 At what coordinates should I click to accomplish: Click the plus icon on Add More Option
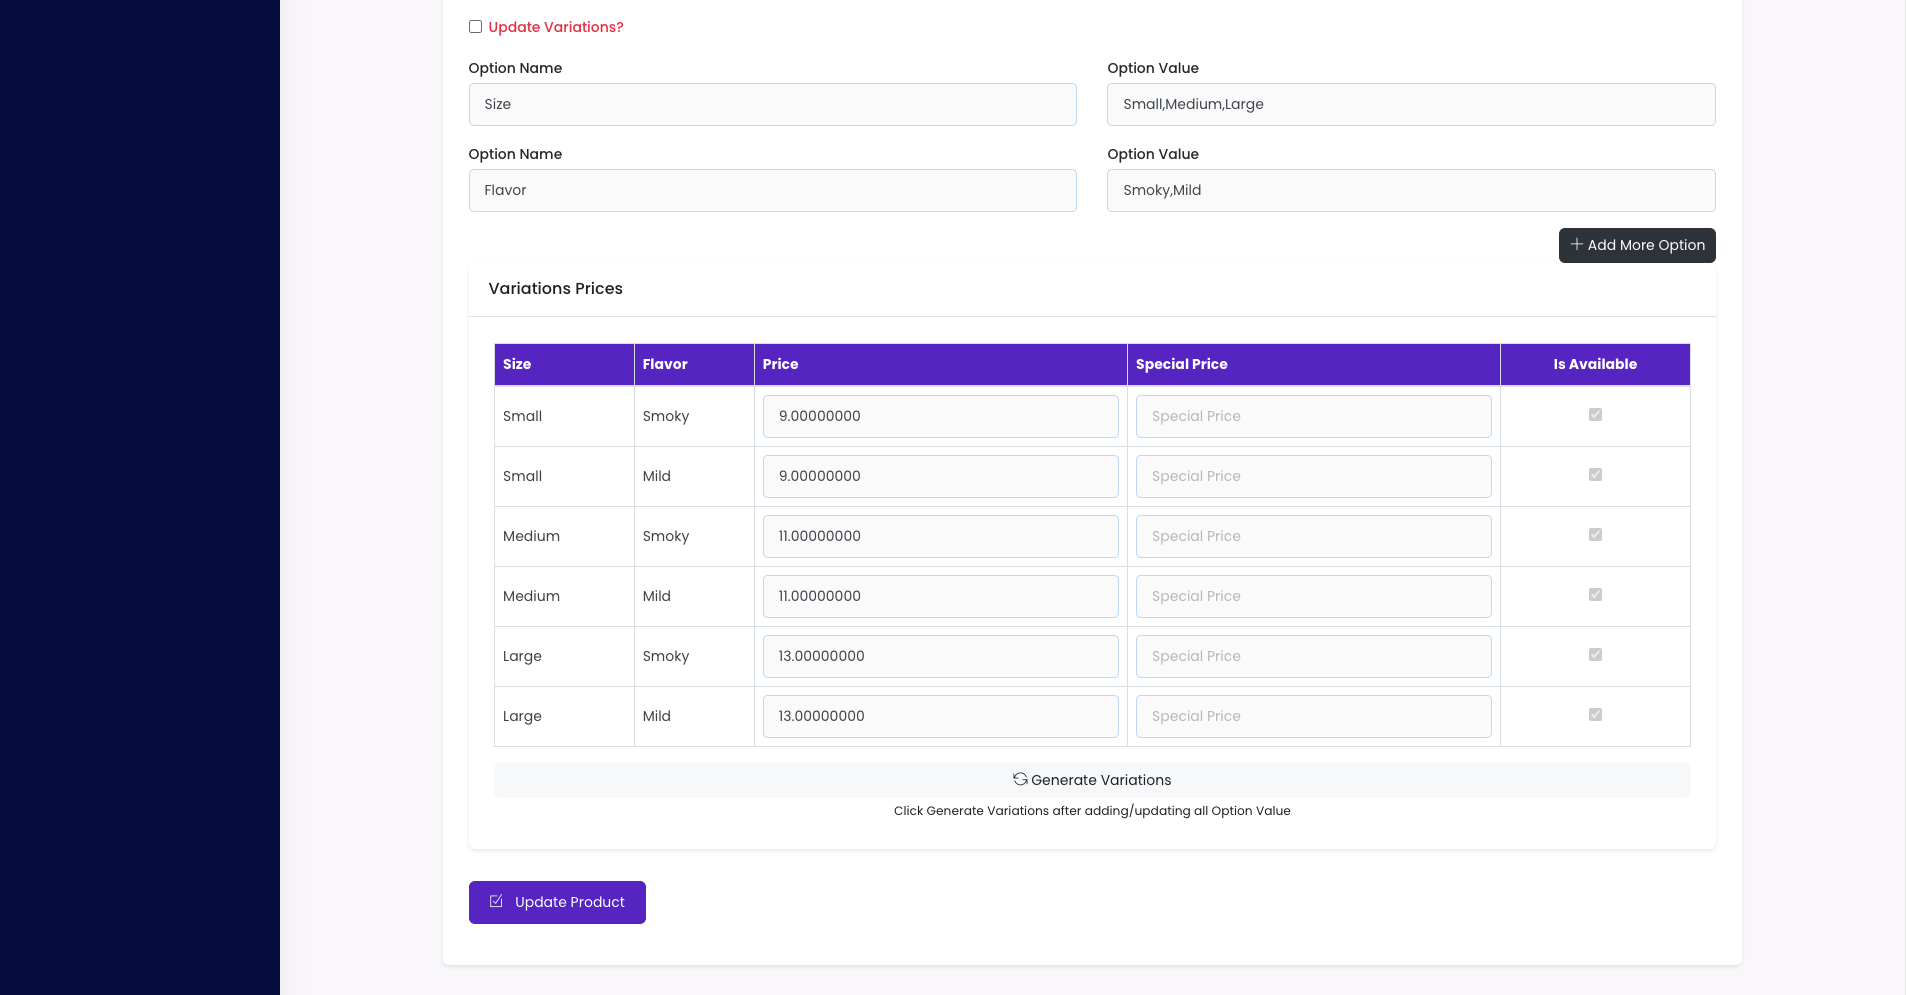tap(1576, 245)
